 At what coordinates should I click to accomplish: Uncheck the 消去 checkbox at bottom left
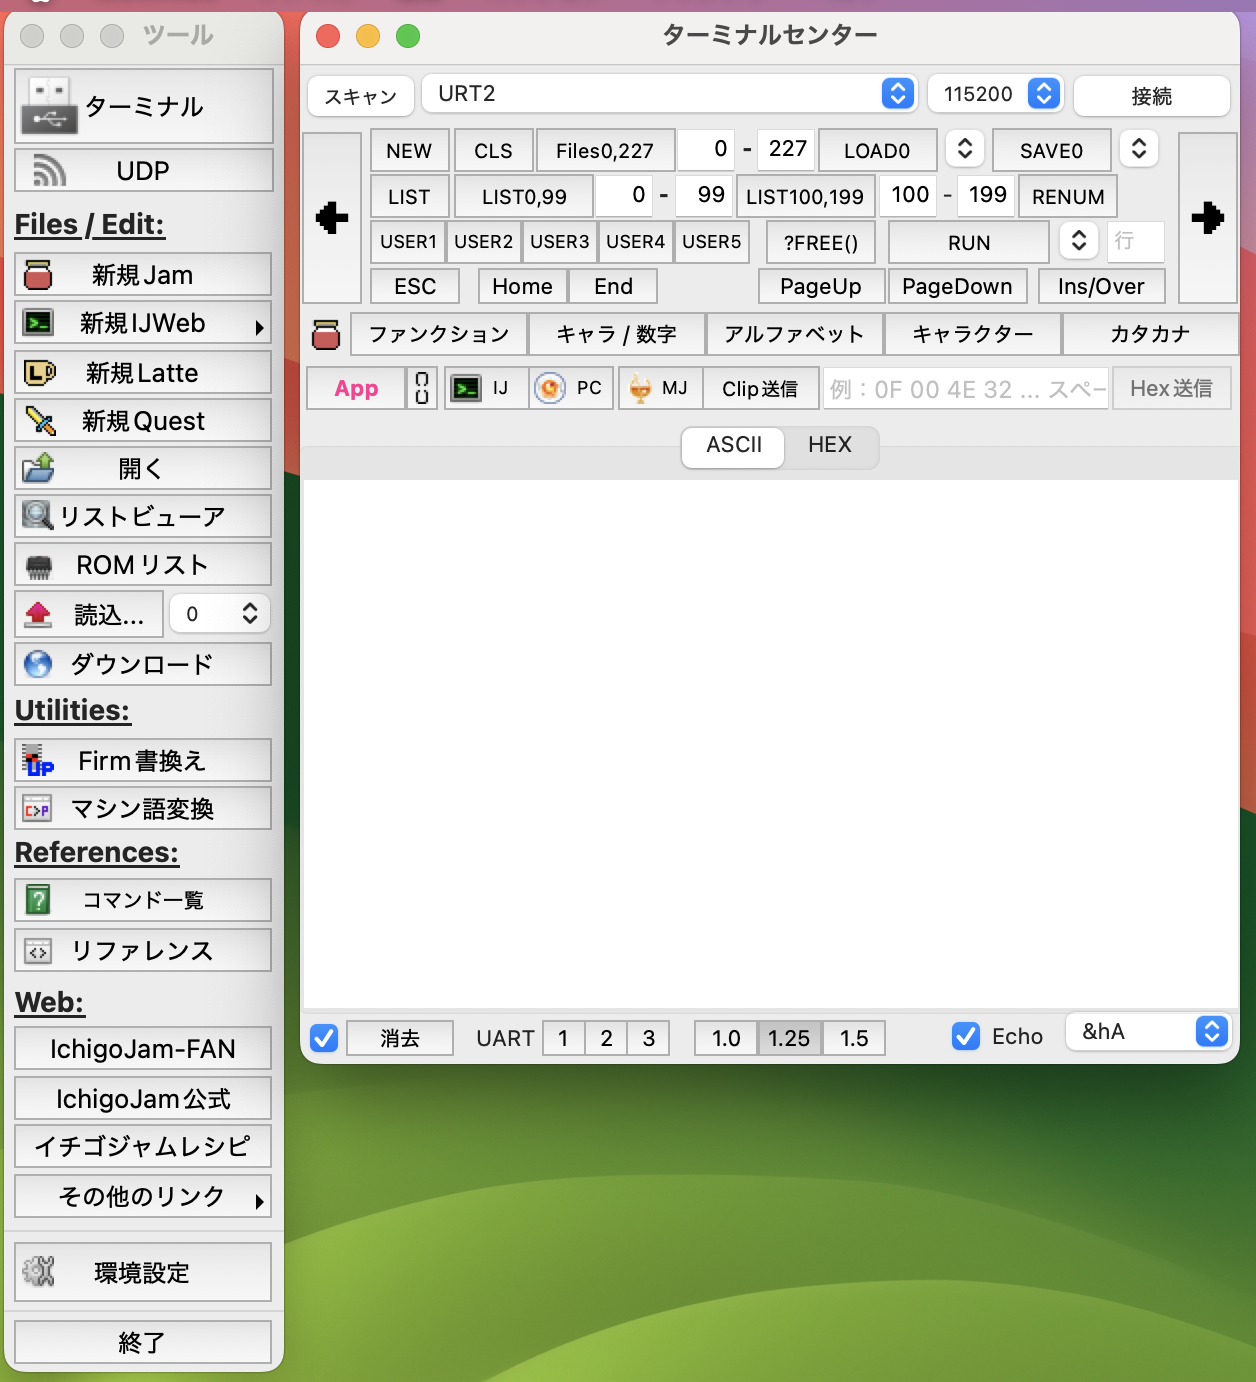pos(323,1039)
